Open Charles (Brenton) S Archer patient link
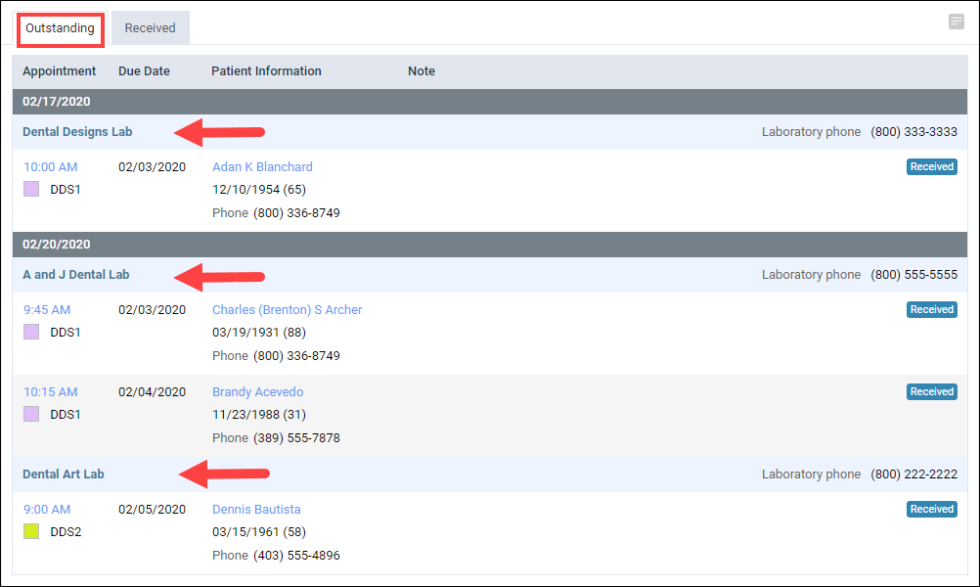Screen dimensions: 980x587 [x=287, y=310]
